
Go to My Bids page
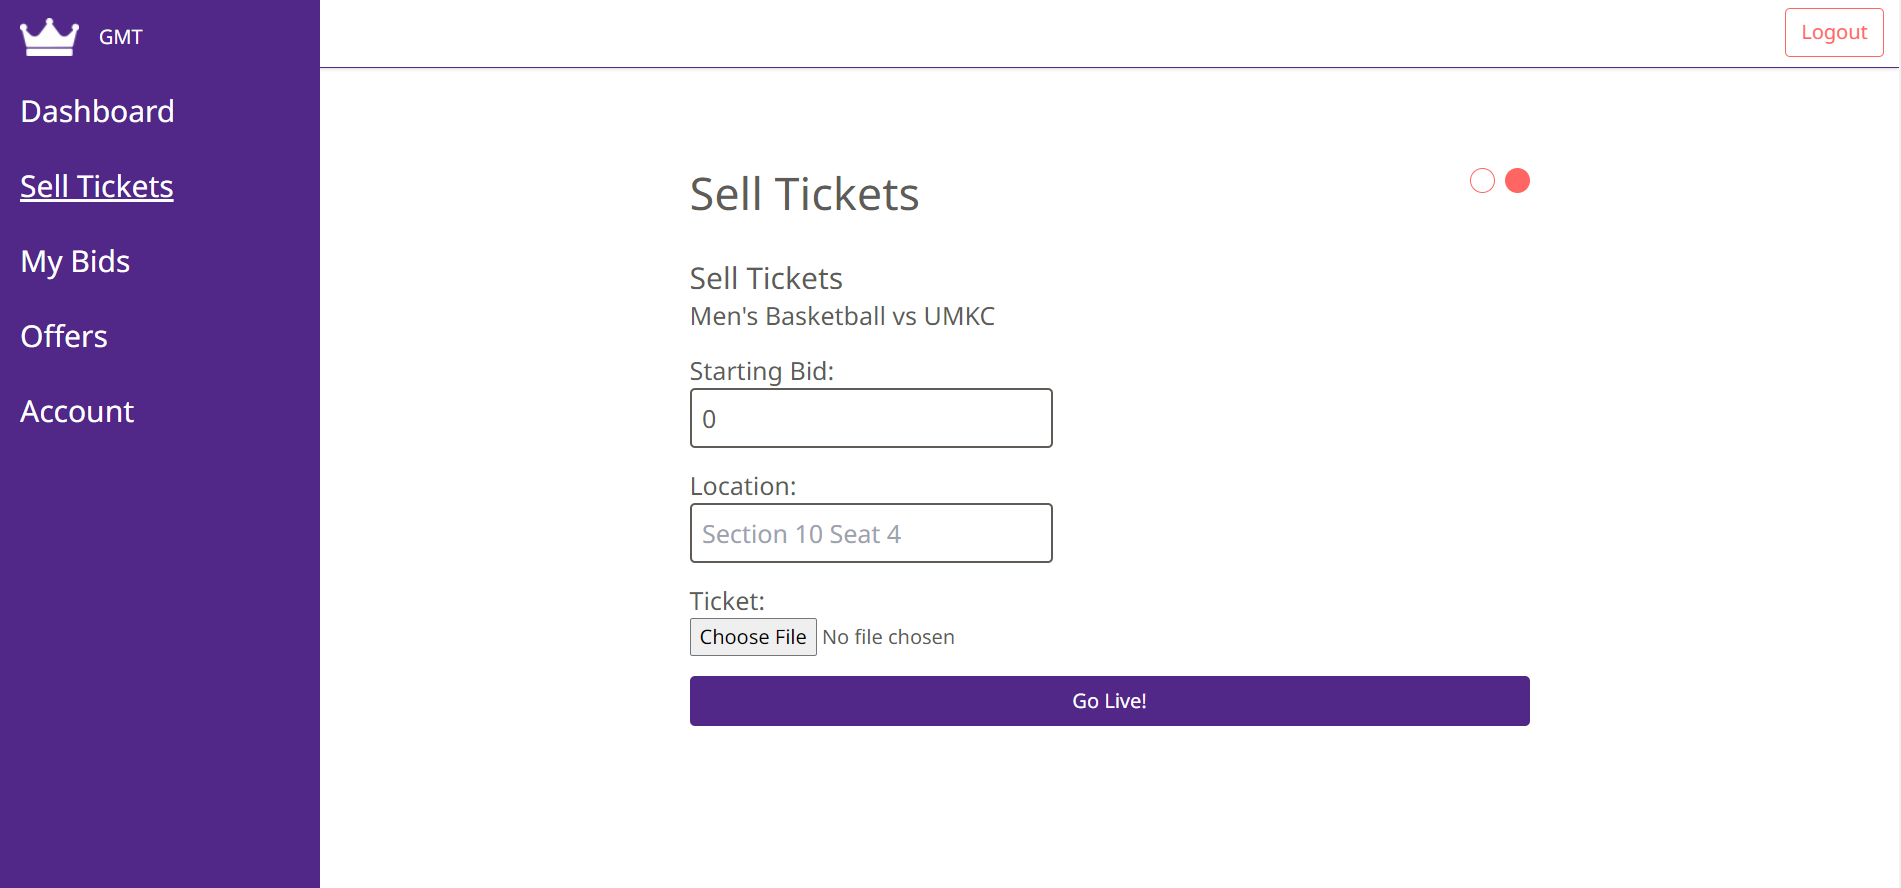click(75, 261)
